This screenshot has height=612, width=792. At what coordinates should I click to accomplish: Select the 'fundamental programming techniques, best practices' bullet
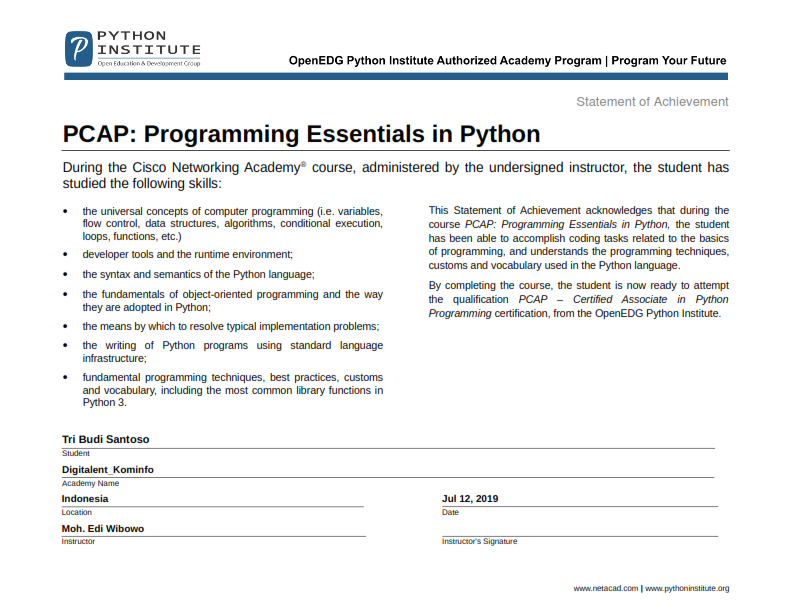point(232,390)
